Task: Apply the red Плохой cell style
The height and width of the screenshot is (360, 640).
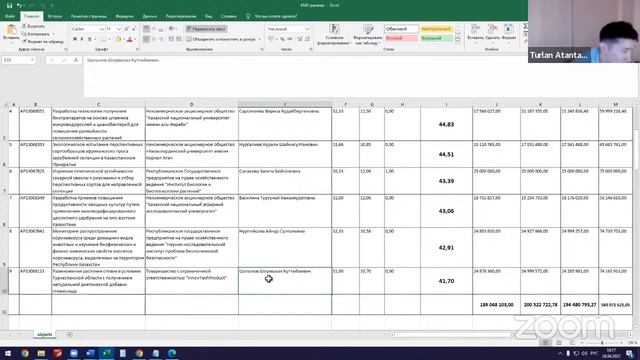Action: coord(401,38)
